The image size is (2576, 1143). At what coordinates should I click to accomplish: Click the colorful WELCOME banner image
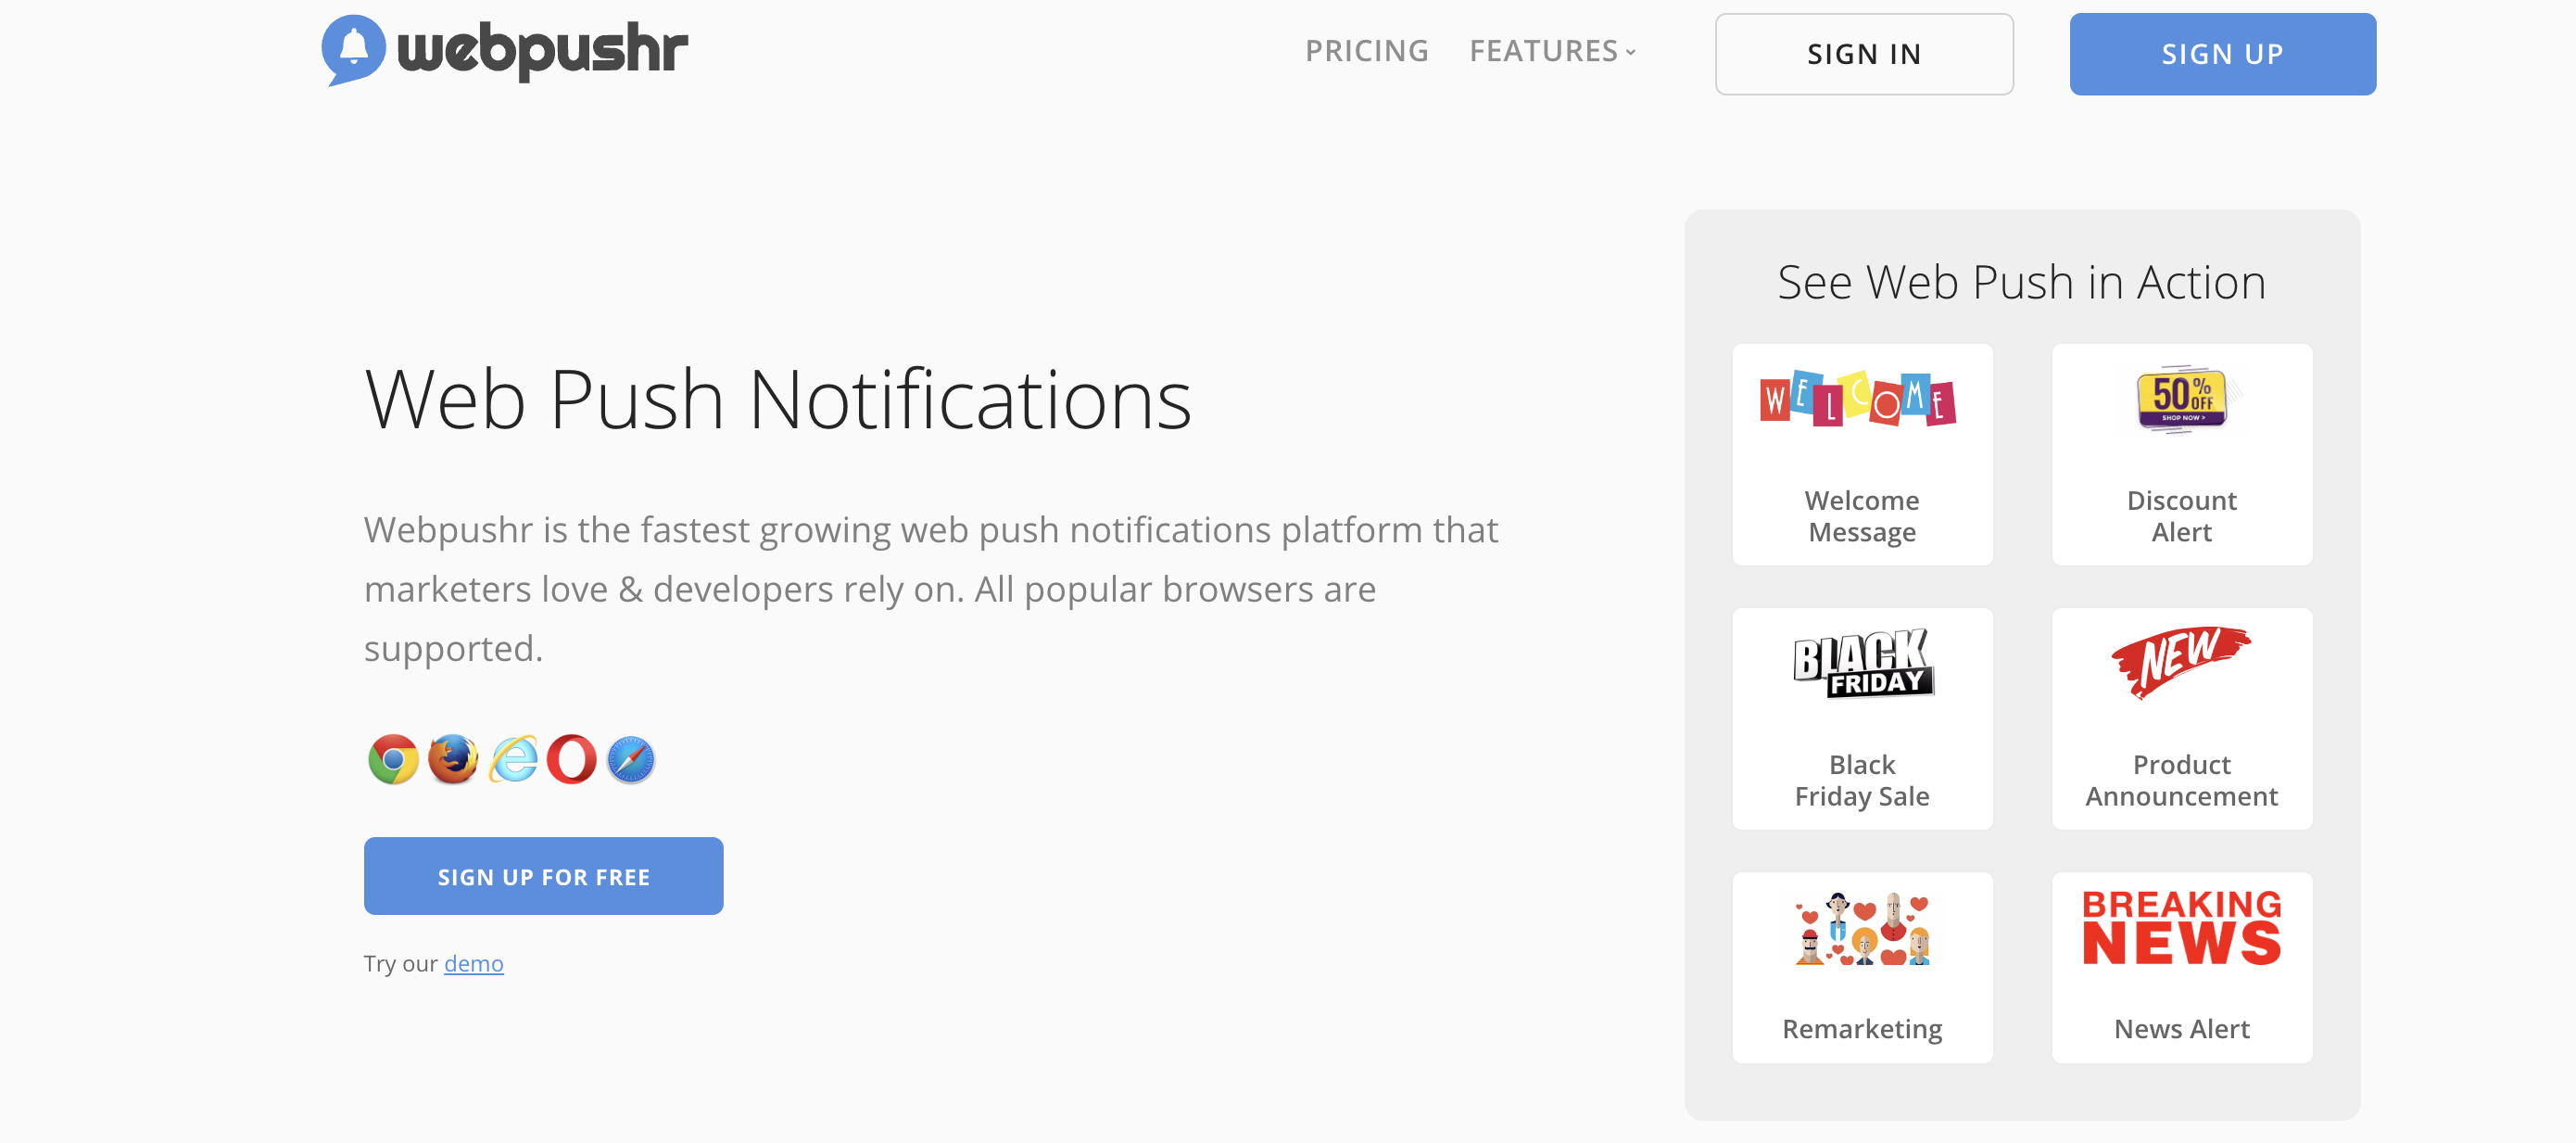1858,399
